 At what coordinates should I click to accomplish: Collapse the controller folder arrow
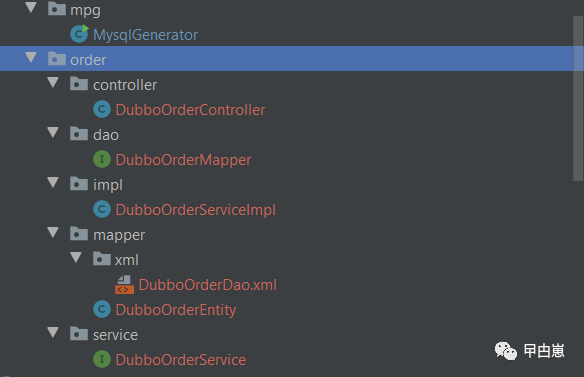pyautogui.click(x=53, y=83)
